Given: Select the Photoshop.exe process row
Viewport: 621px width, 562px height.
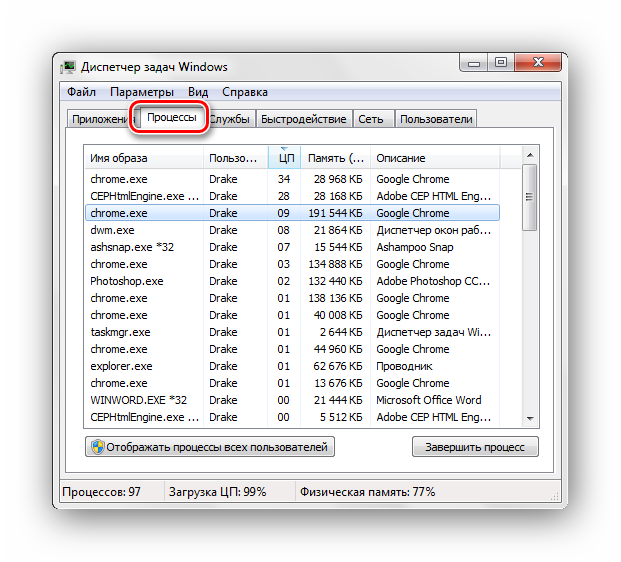Looking at the screenshot, I should (x=292, y=281).
